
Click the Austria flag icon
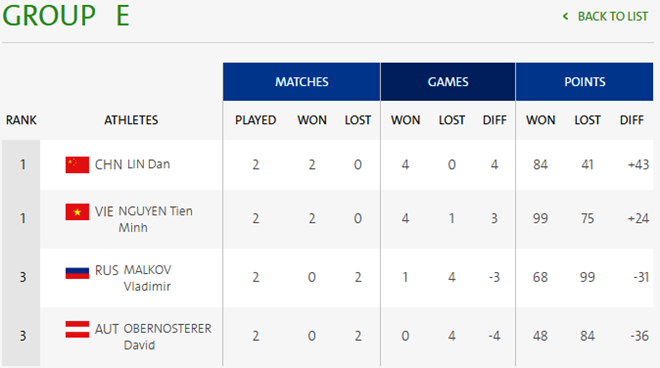click(x=77, y=329)
